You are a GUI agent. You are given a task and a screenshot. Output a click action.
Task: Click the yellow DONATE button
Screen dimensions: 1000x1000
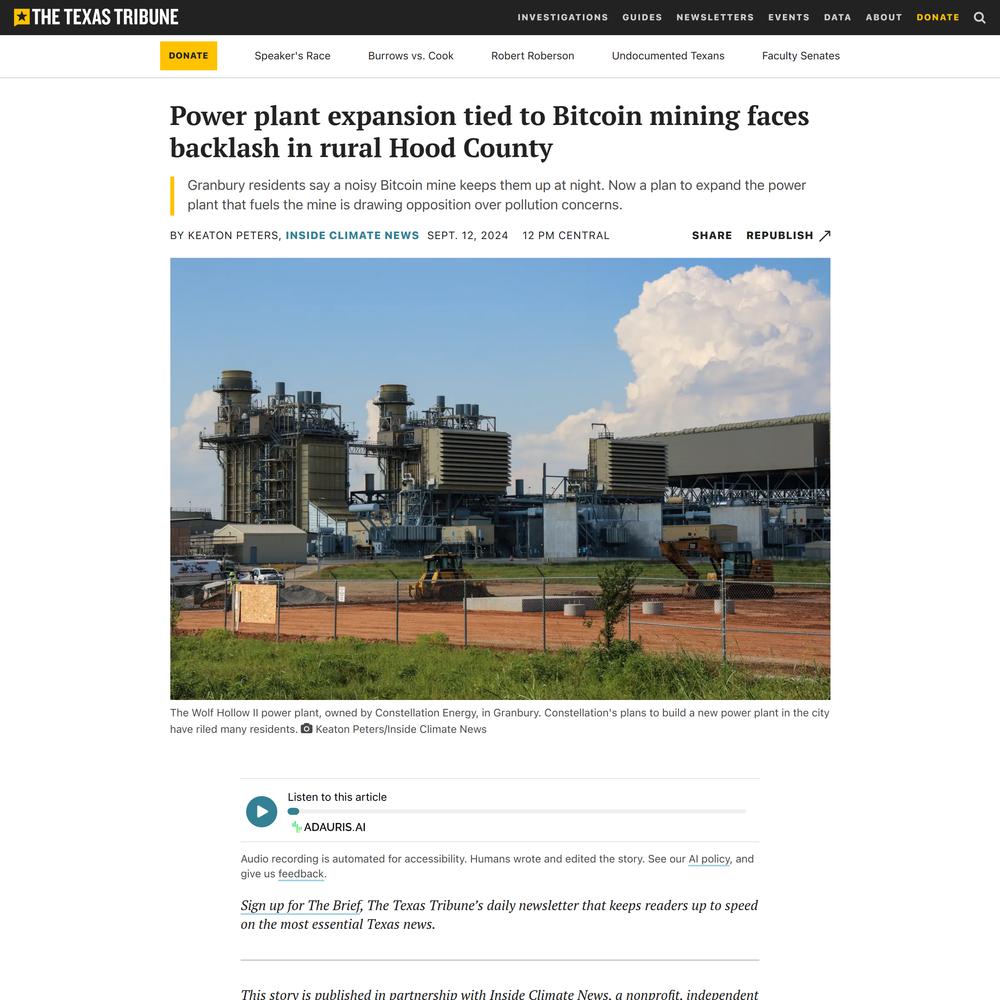click(x=188, y=55)
